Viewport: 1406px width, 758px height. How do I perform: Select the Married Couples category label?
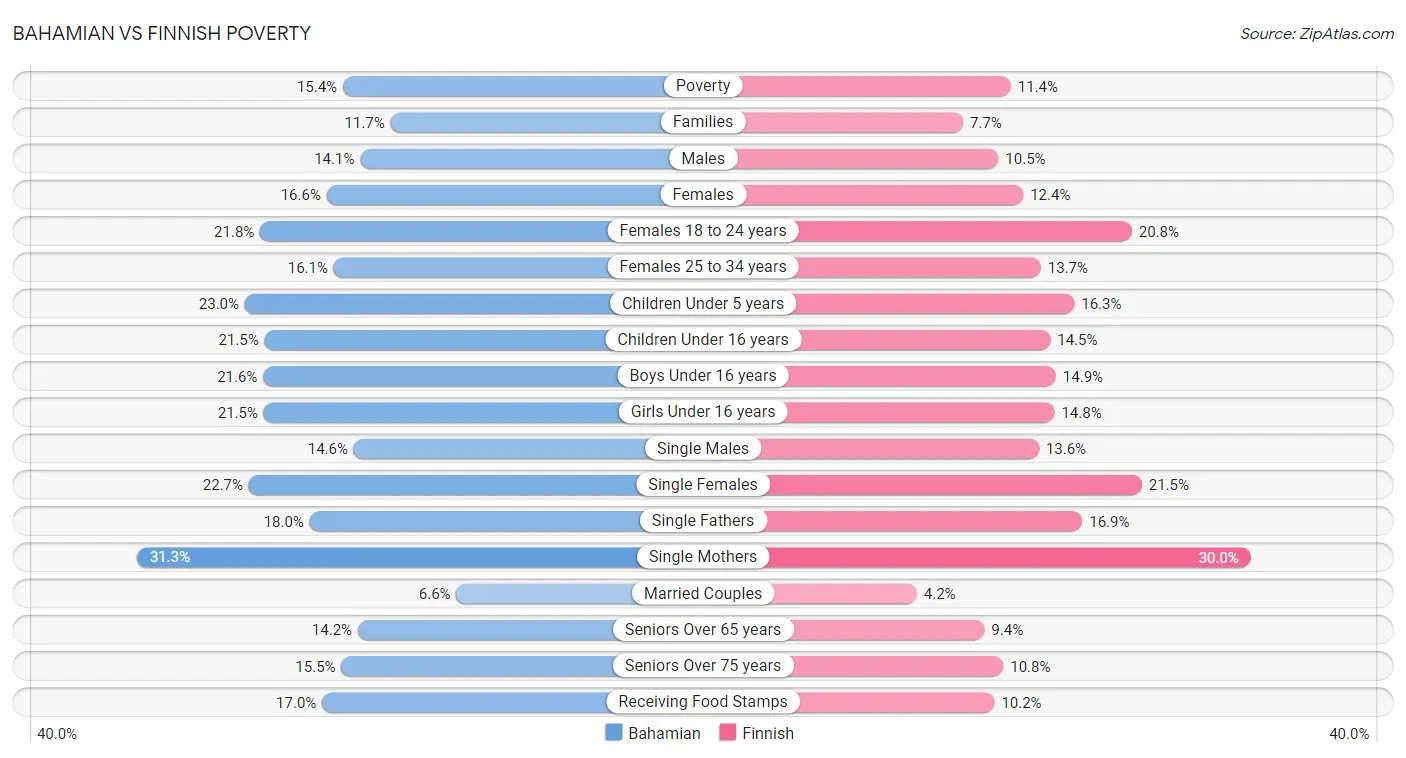pos(703,593)
